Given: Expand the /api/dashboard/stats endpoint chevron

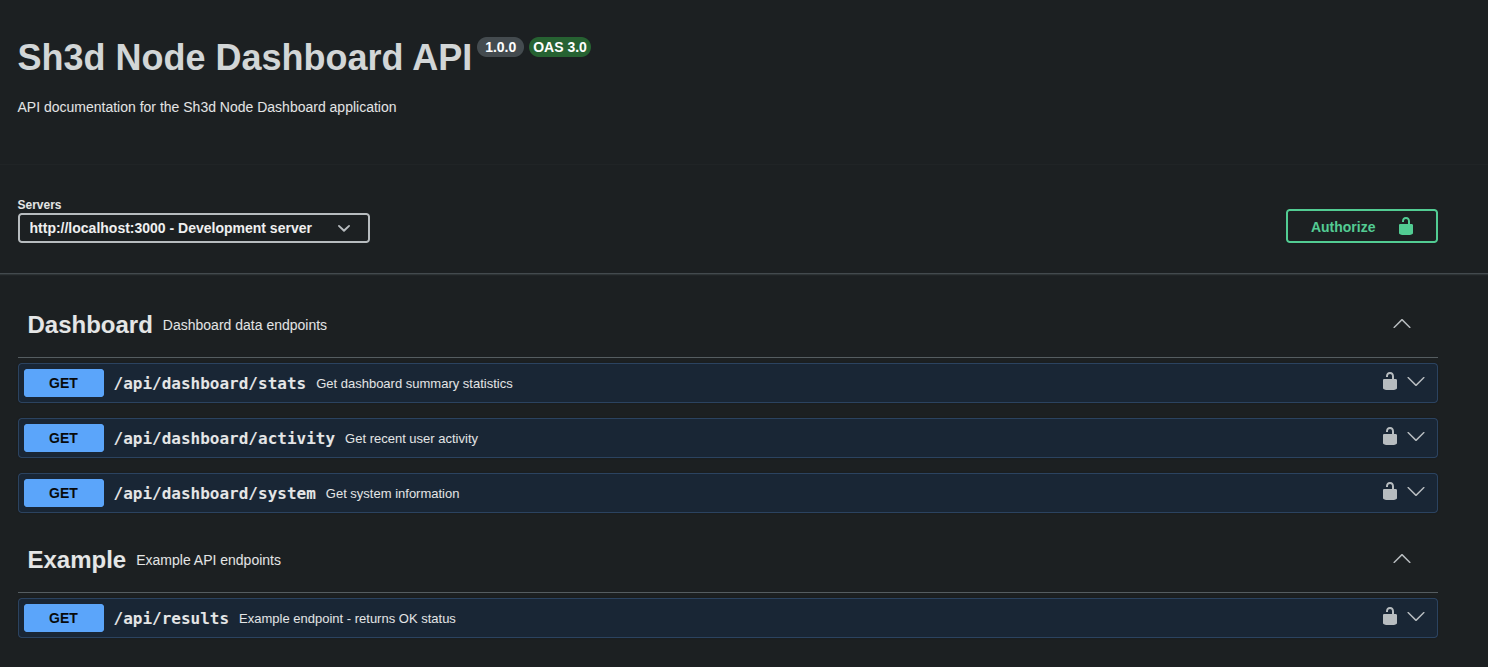Looking at the screenshot, I should [1415, 382].
